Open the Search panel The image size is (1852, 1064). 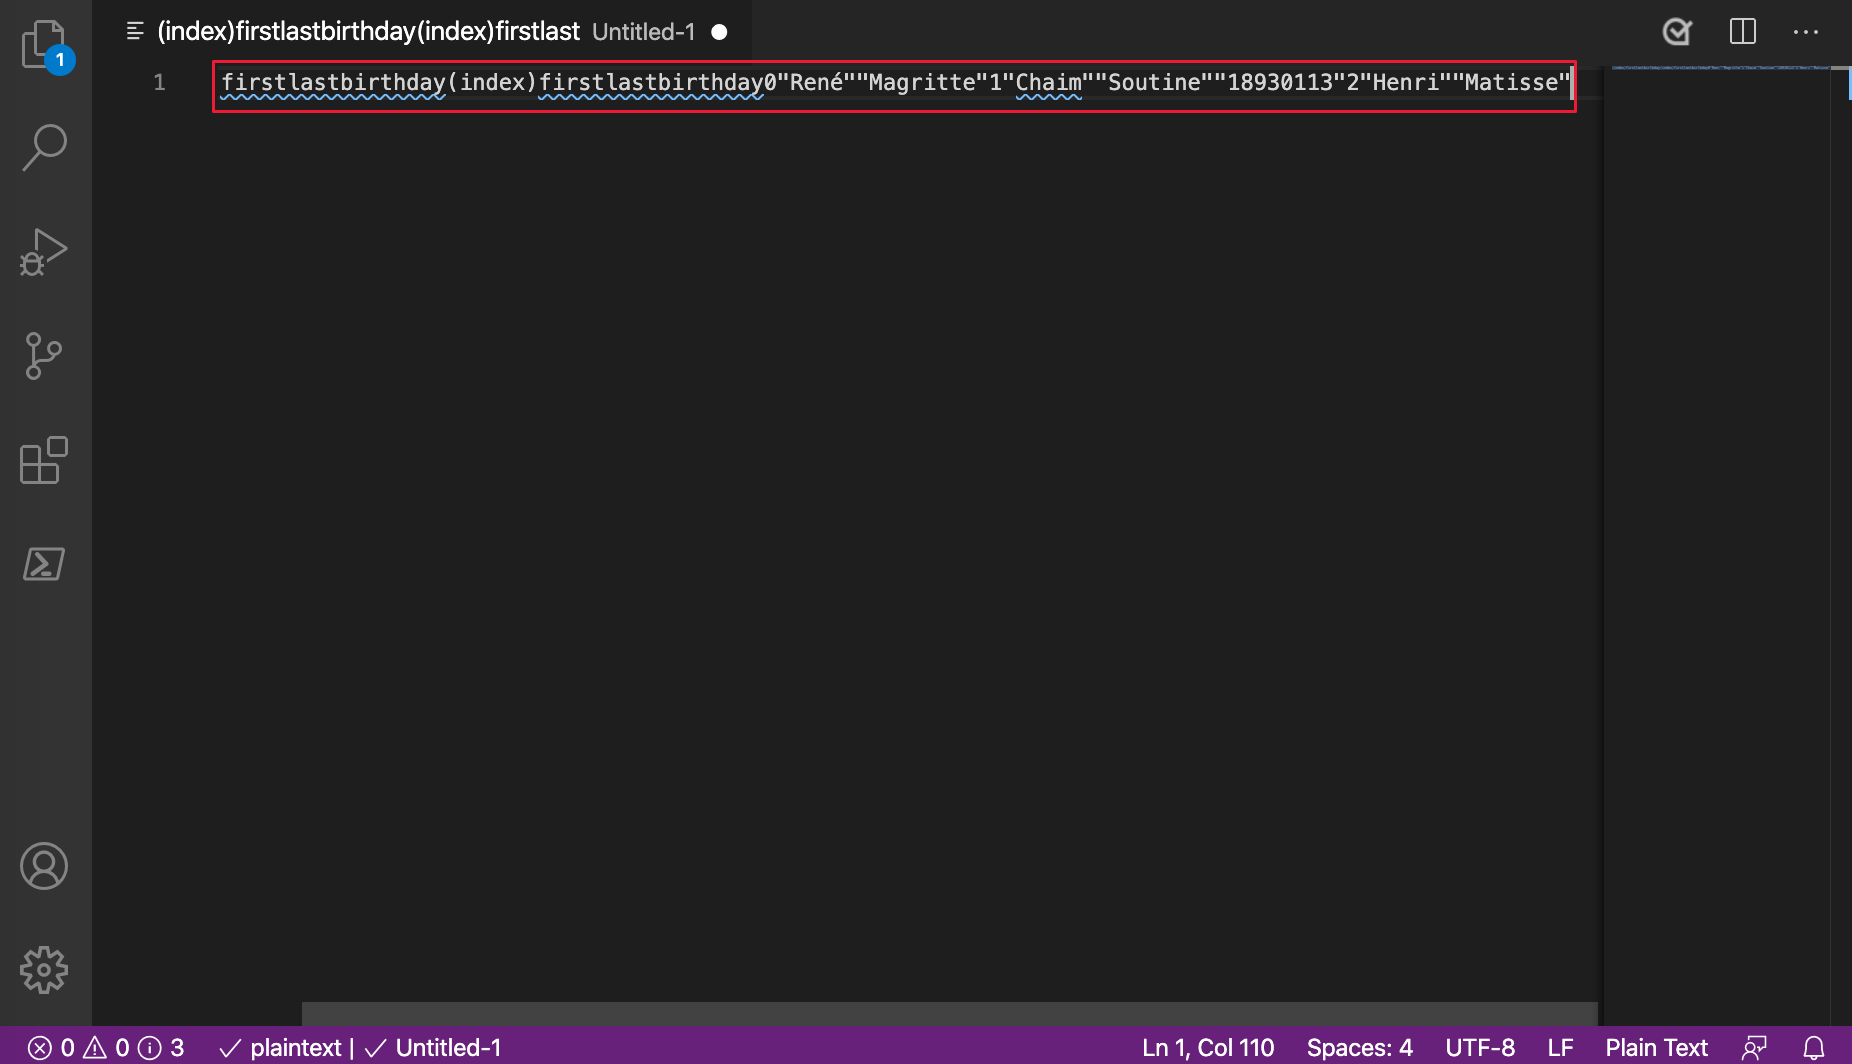[44, 147]
